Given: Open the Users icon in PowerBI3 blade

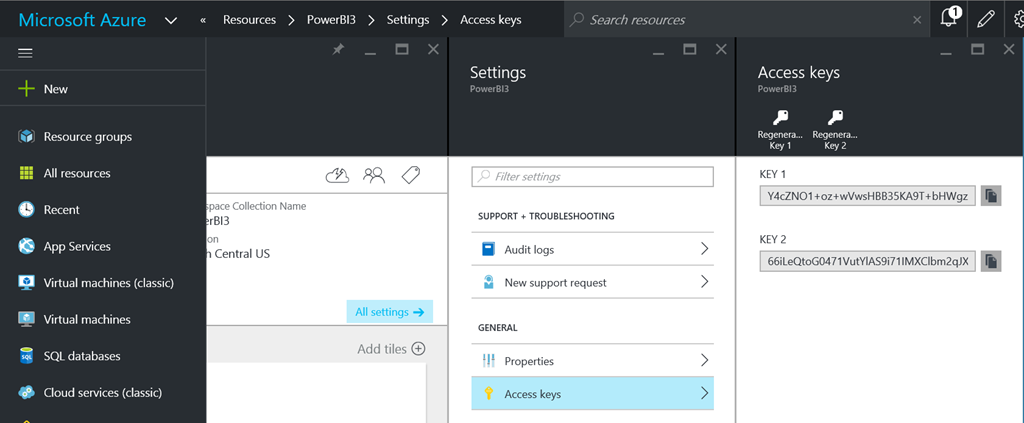Looking at the screenshot, I should tap(374, 176).
